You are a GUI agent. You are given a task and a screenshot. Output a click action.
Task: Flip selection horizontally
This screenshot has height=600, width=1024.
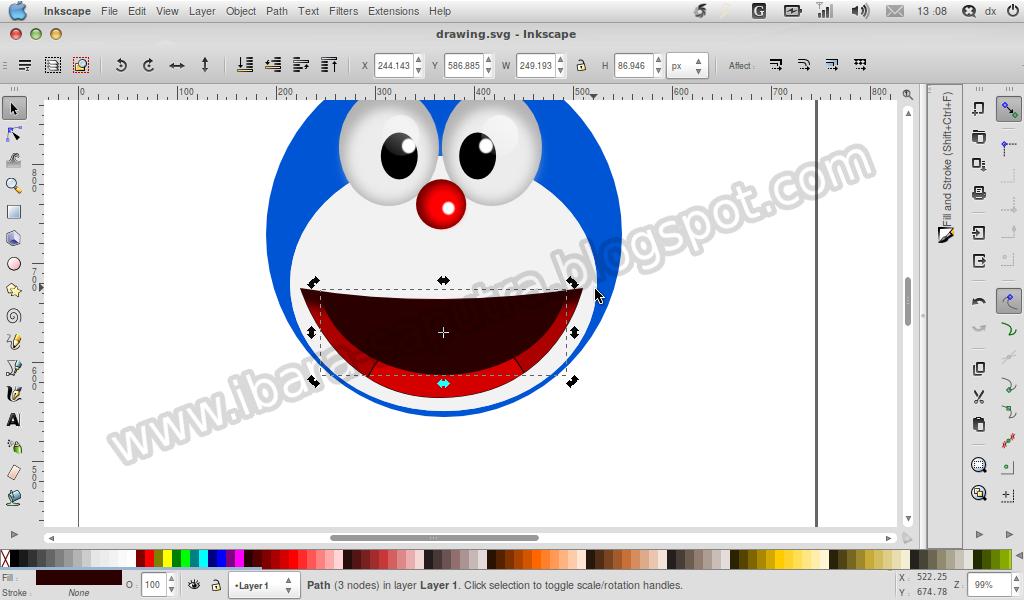(177, 65)
